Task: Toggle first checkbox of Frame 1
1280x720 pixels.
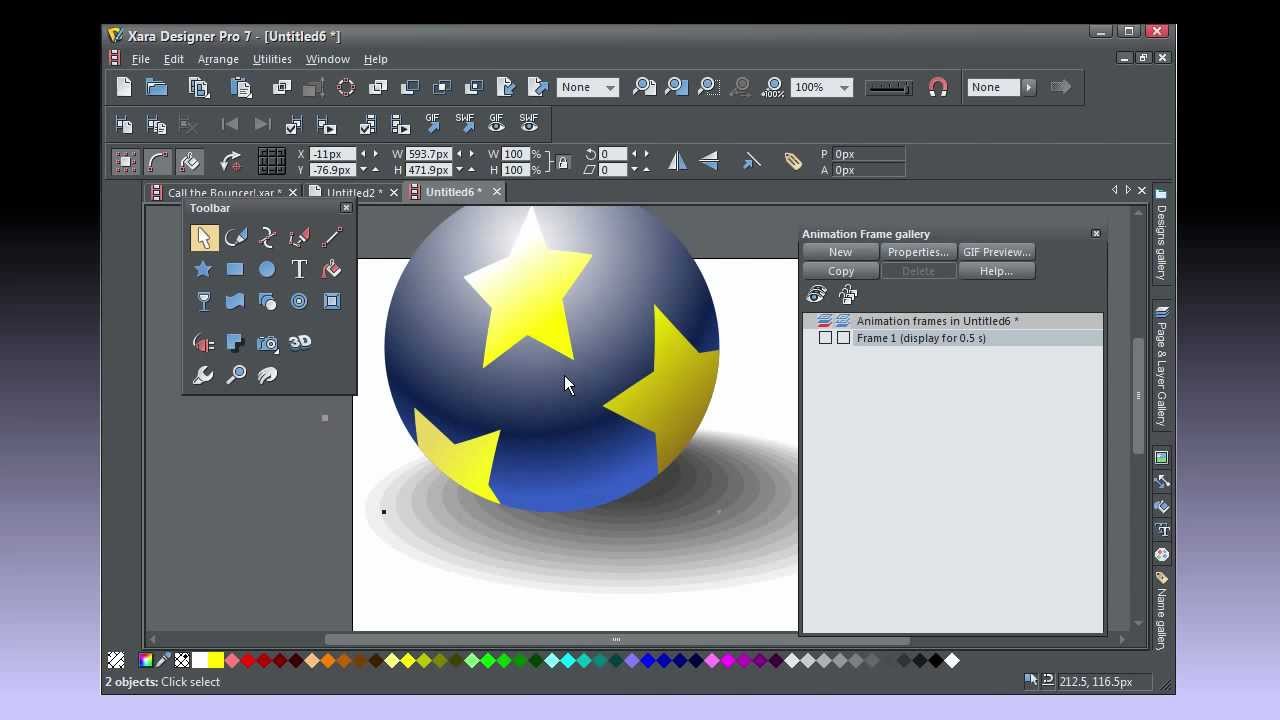Action: (x=825, y=338)
